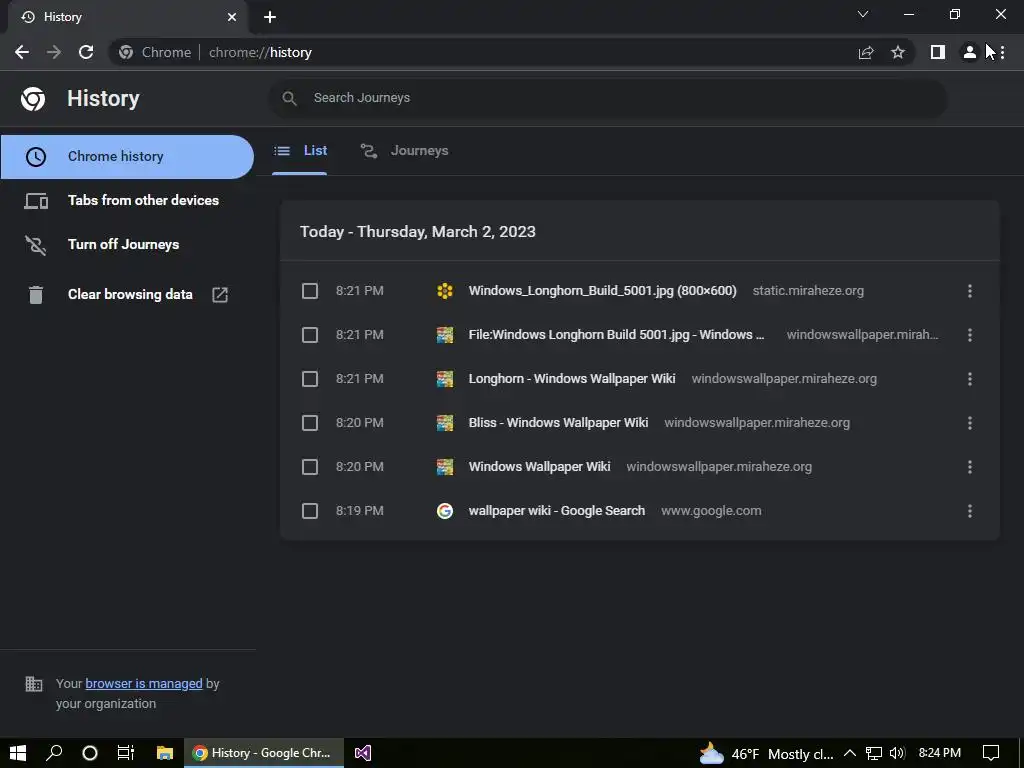
Task: Select Chrome history in the sidebar
Action: [127, 157]
